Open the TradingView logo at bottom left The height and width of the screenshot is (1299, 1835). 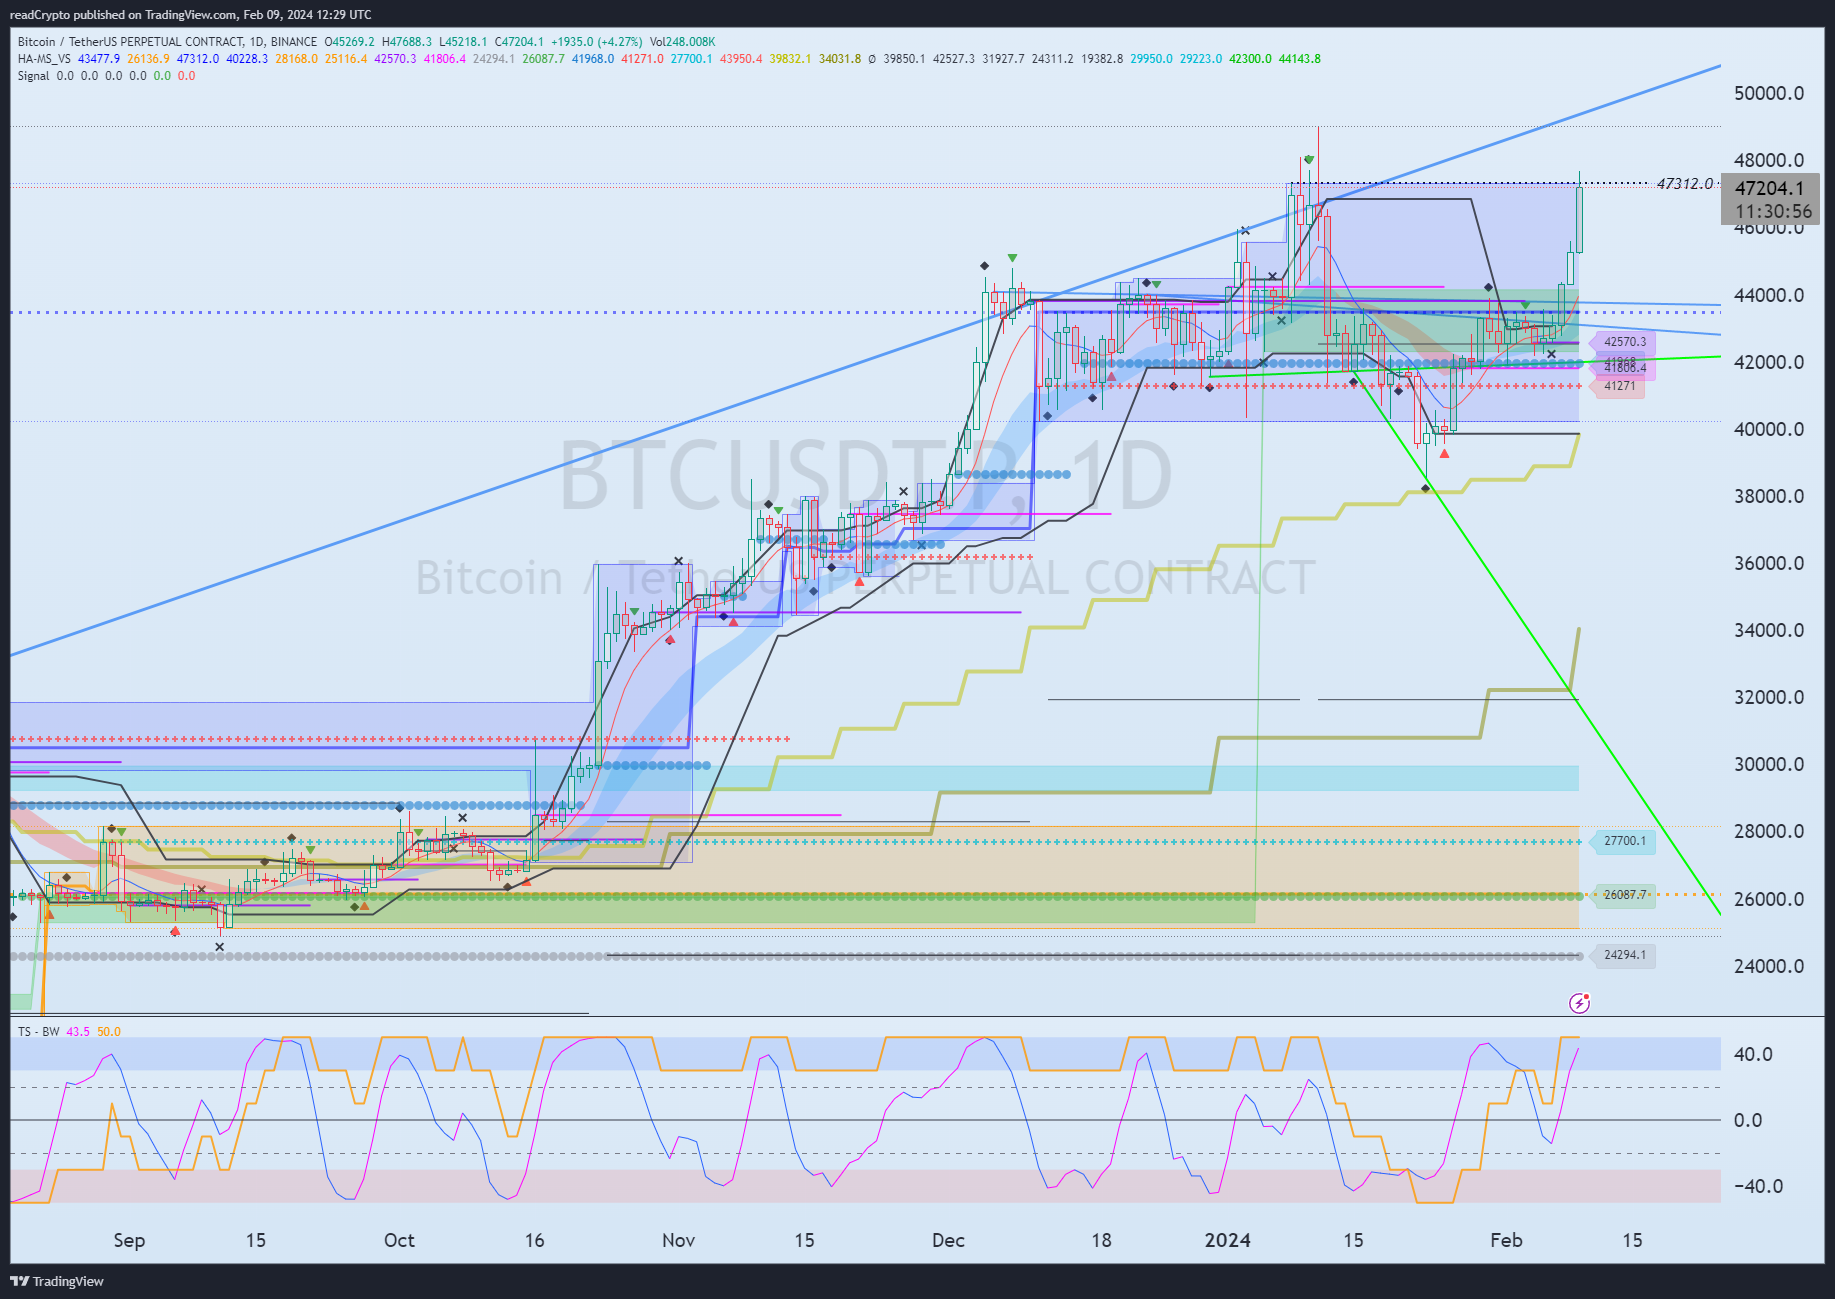tap(57, 1281)
